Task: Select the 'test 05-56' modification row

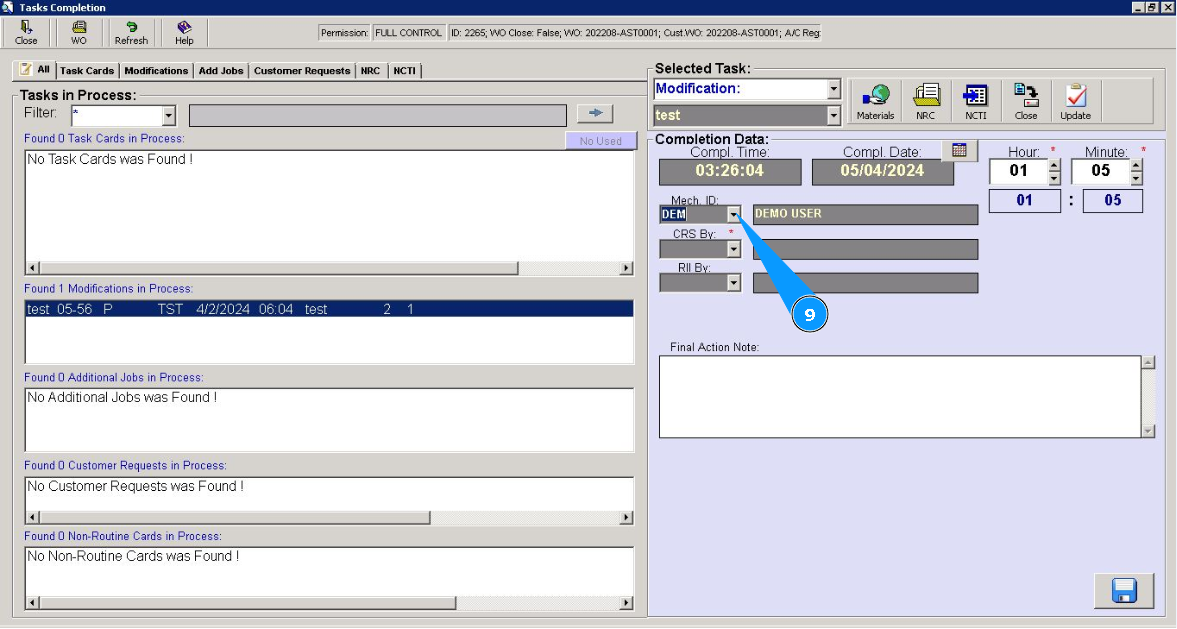Action: 329,309
